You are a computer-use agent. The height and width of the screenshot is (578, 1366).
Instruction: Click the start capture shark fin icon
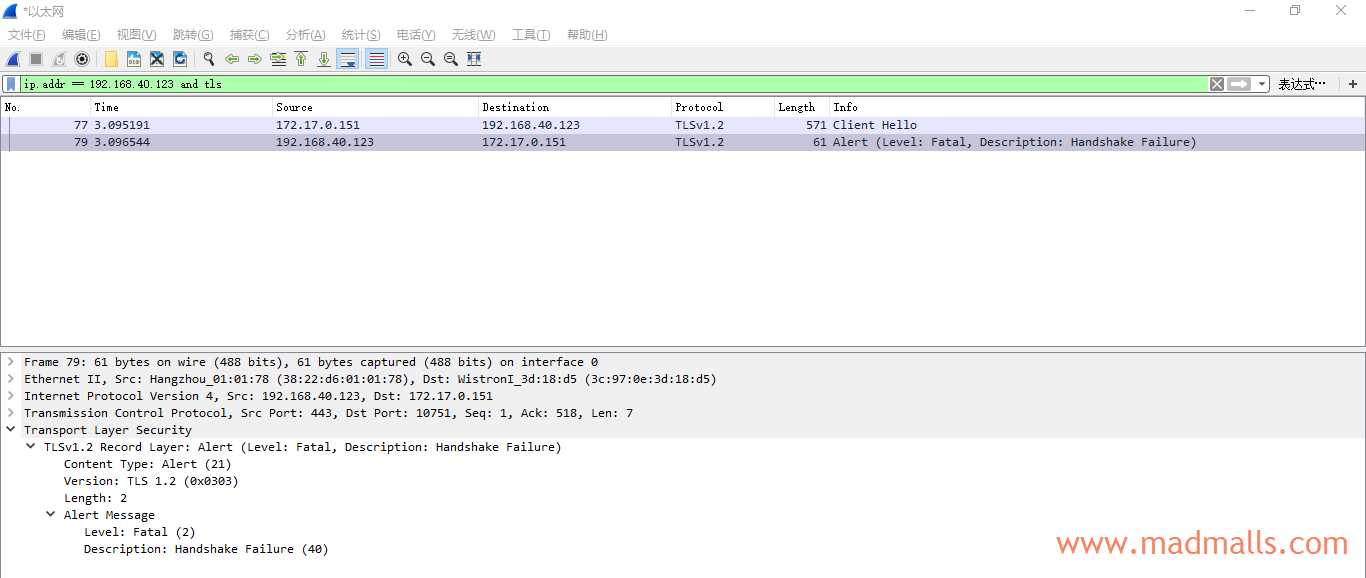(x=13, y=59)
